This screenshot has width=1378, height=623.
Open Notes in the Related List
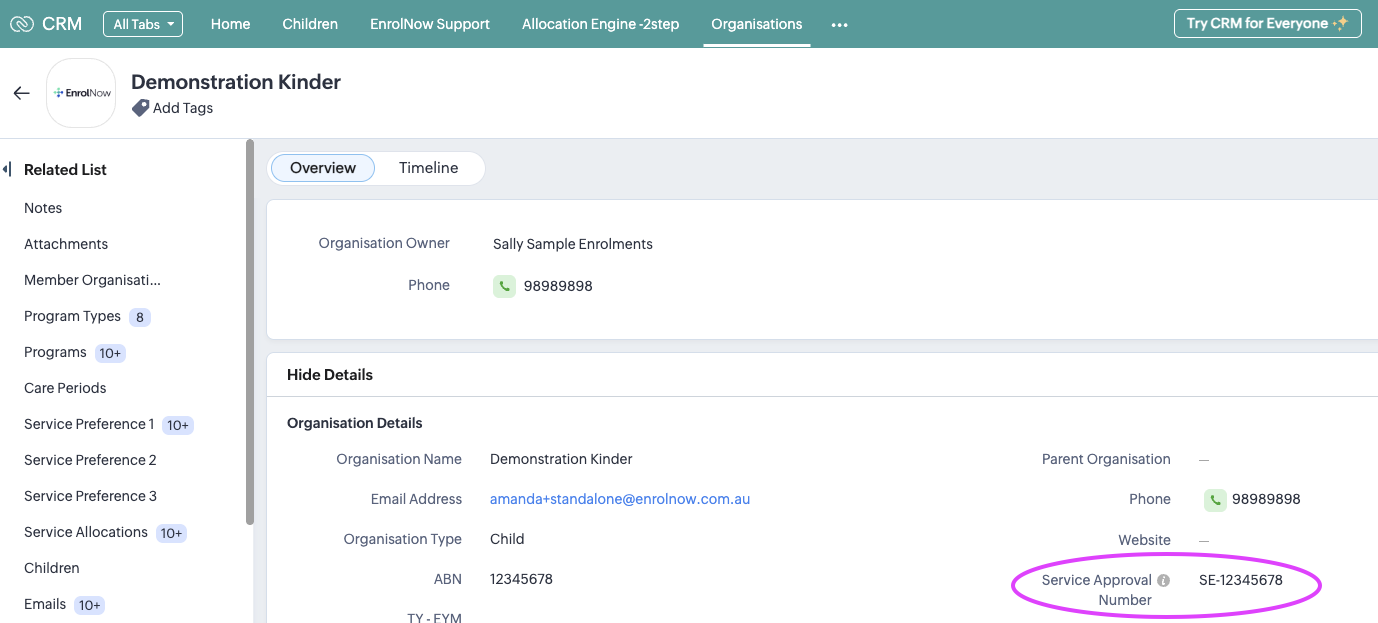[43, 208]
